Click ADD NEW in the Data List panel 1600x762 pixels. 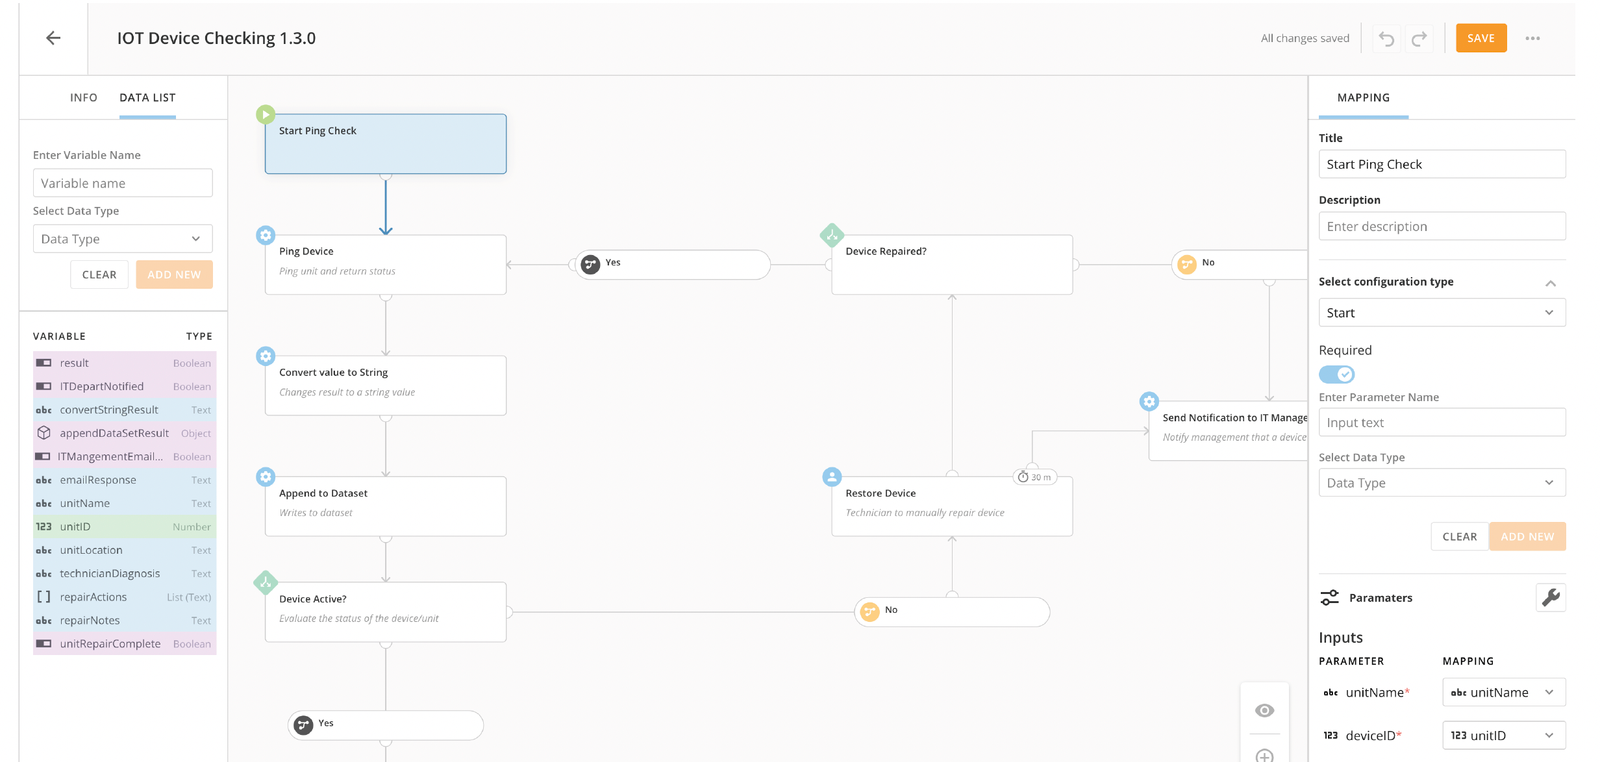click(x=174, y=275)
